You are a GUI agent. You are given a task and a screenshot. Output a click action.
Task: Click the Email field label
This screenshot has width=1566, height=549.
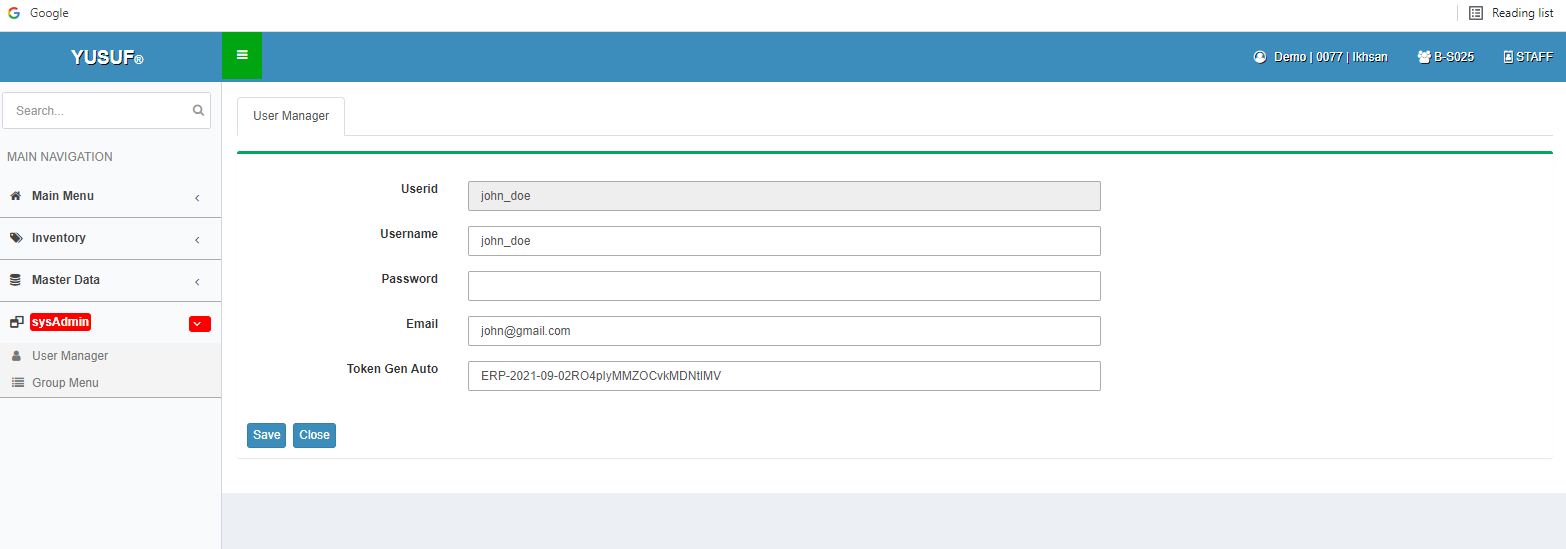coord(421,324)
